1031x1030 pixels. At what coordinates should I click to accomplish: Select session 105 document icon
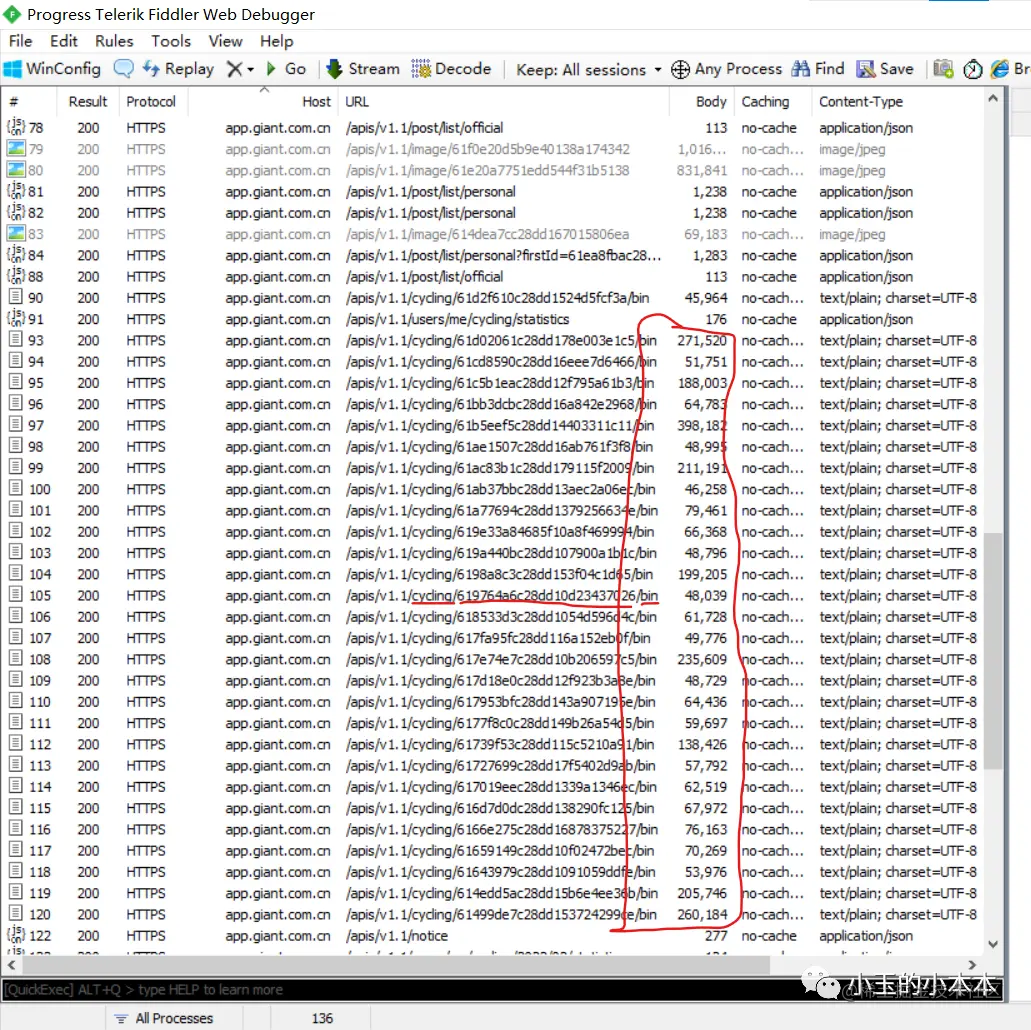[x=15, y=595]
